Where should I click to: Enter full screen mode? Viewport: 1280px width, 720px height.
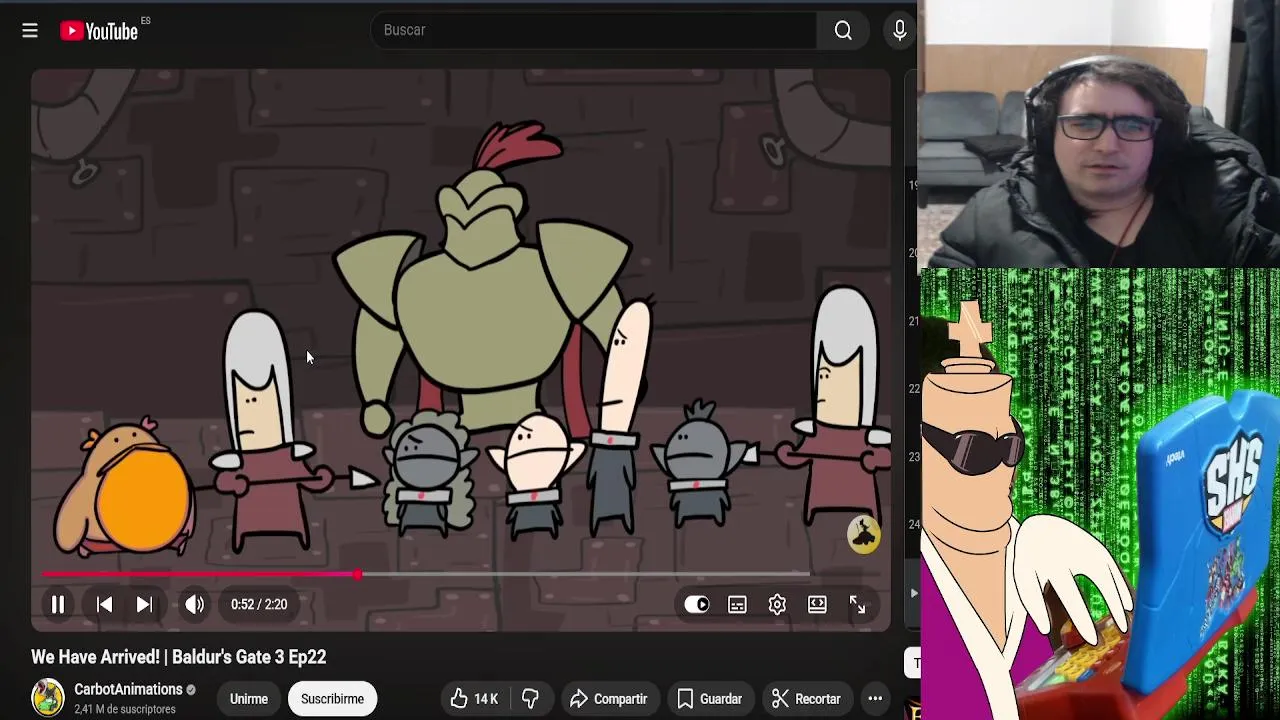pos(857,604)
